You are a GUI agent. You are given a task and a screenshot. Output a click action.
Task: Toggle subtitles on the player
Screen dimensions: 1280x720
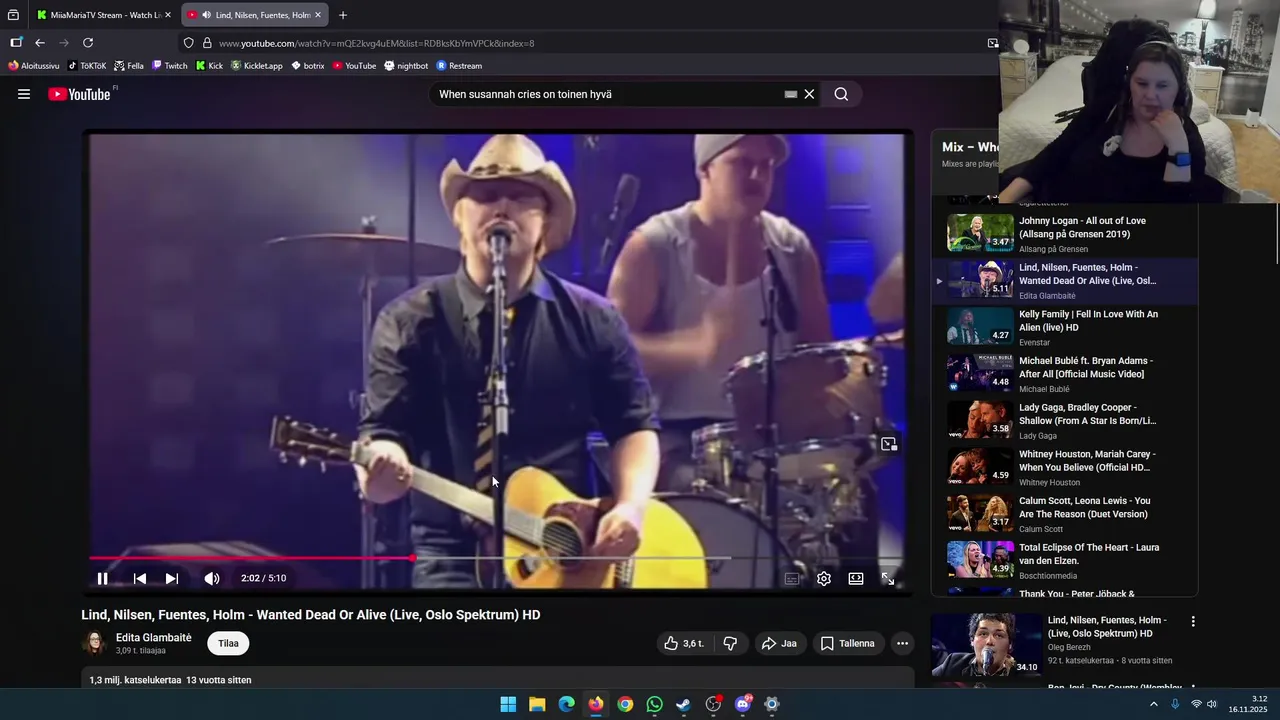[x=792, y=578]
